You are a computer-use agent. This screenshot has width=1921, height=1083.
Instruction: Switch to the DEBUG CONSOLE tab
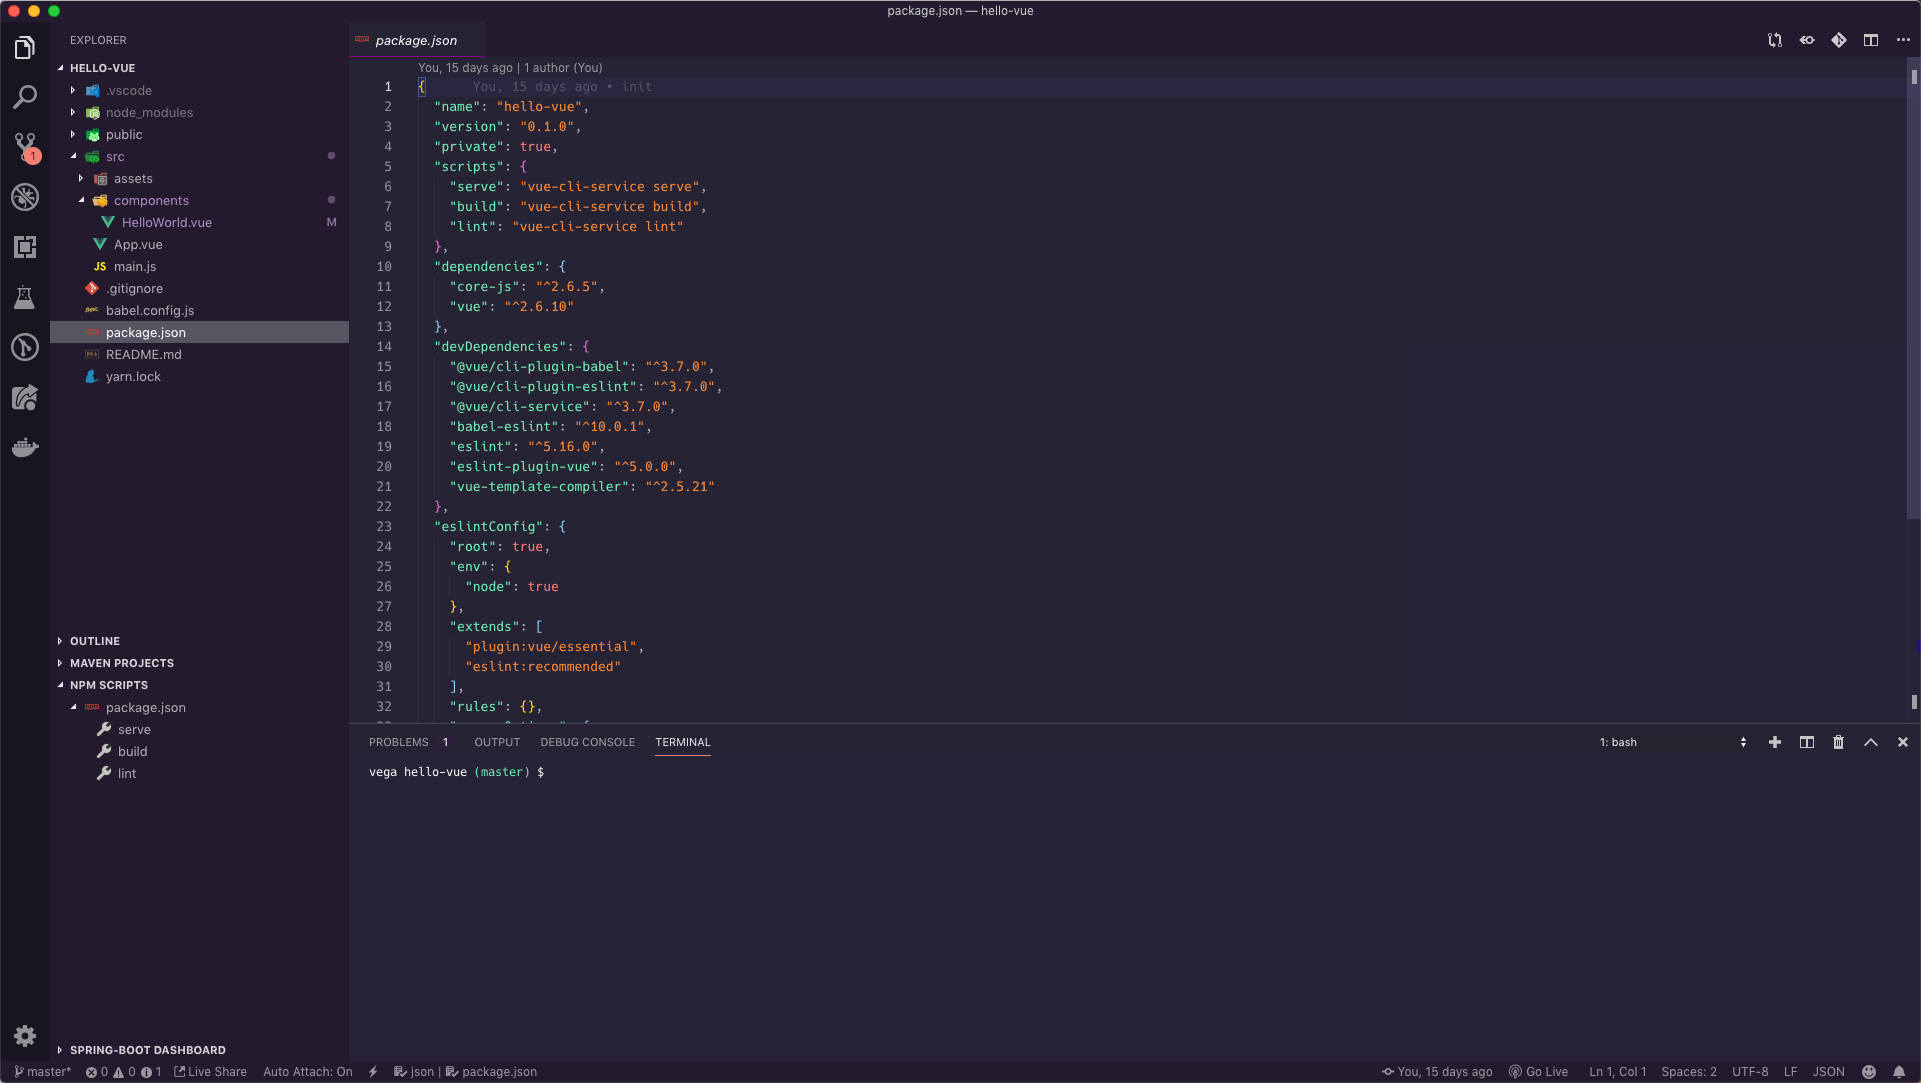(x=587, y=742)
